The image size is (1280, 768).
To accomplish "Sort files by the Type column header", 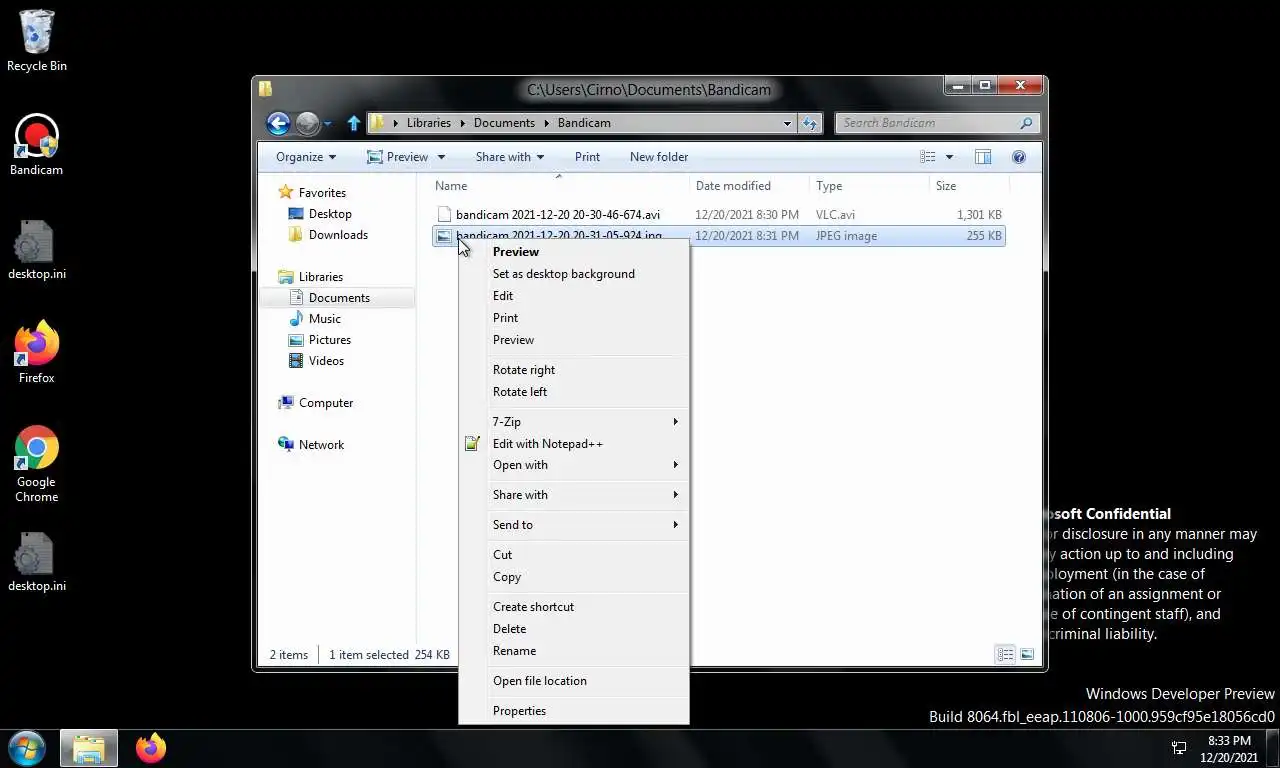I will pyautogui.click(x=869, y=186).
